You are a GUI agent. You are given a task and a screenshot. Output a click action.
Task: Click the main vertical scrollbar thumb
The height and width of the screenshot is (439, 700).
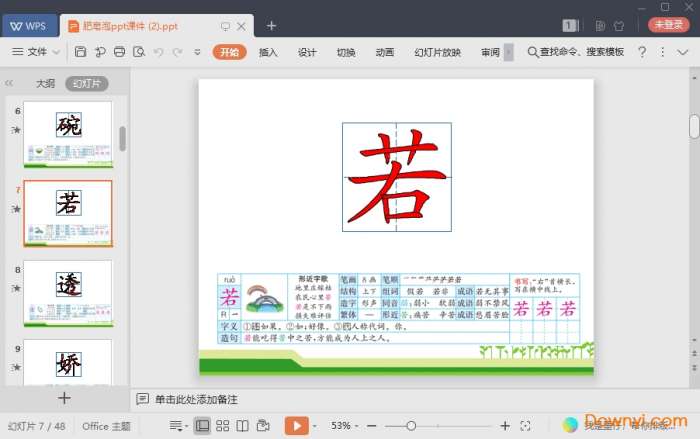coord(694,127)
